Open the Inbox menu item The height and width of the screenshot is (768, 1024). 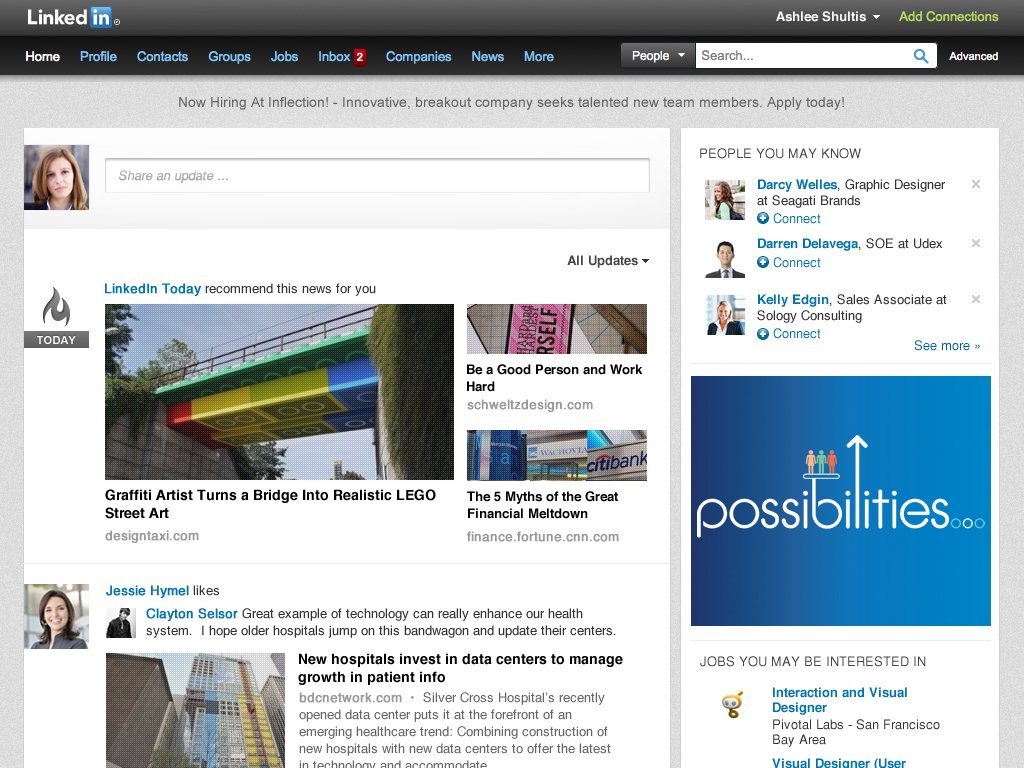click(x=334, y=57)
